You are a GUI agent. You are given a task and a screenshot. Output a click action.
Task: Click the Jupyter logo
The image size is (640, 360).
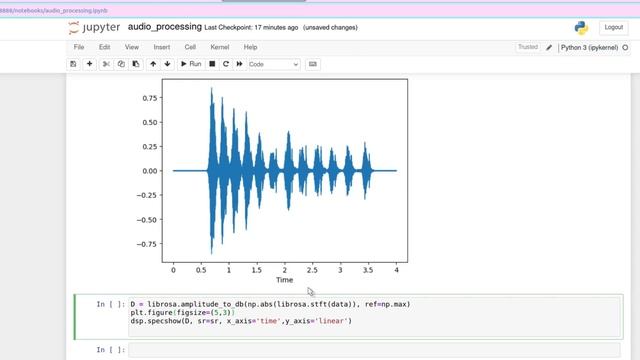tap(94, 28)
